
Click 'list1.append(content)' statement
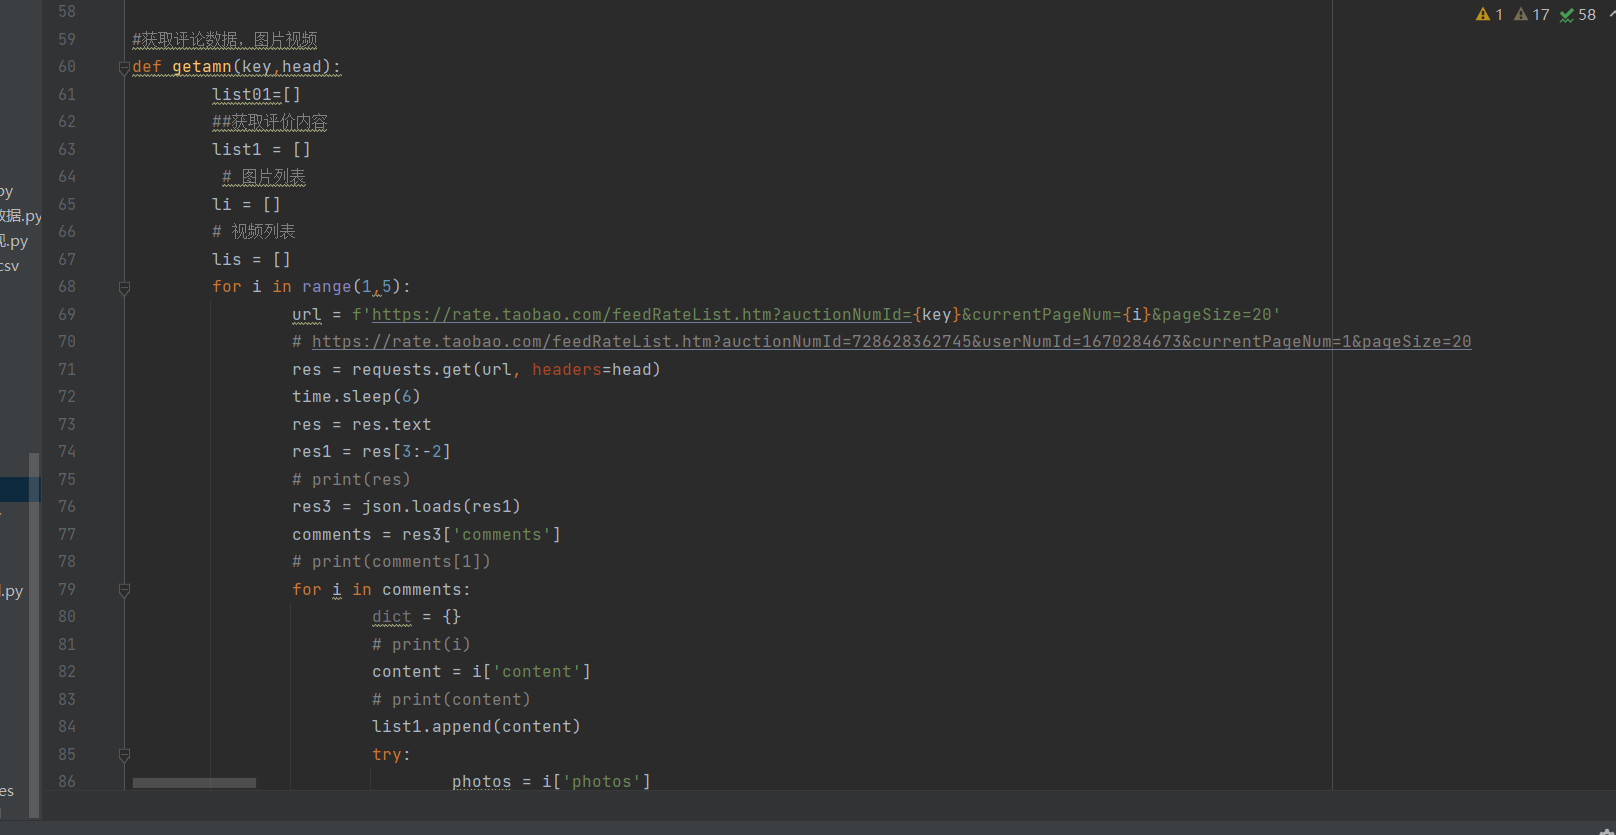tap(476, 727)
